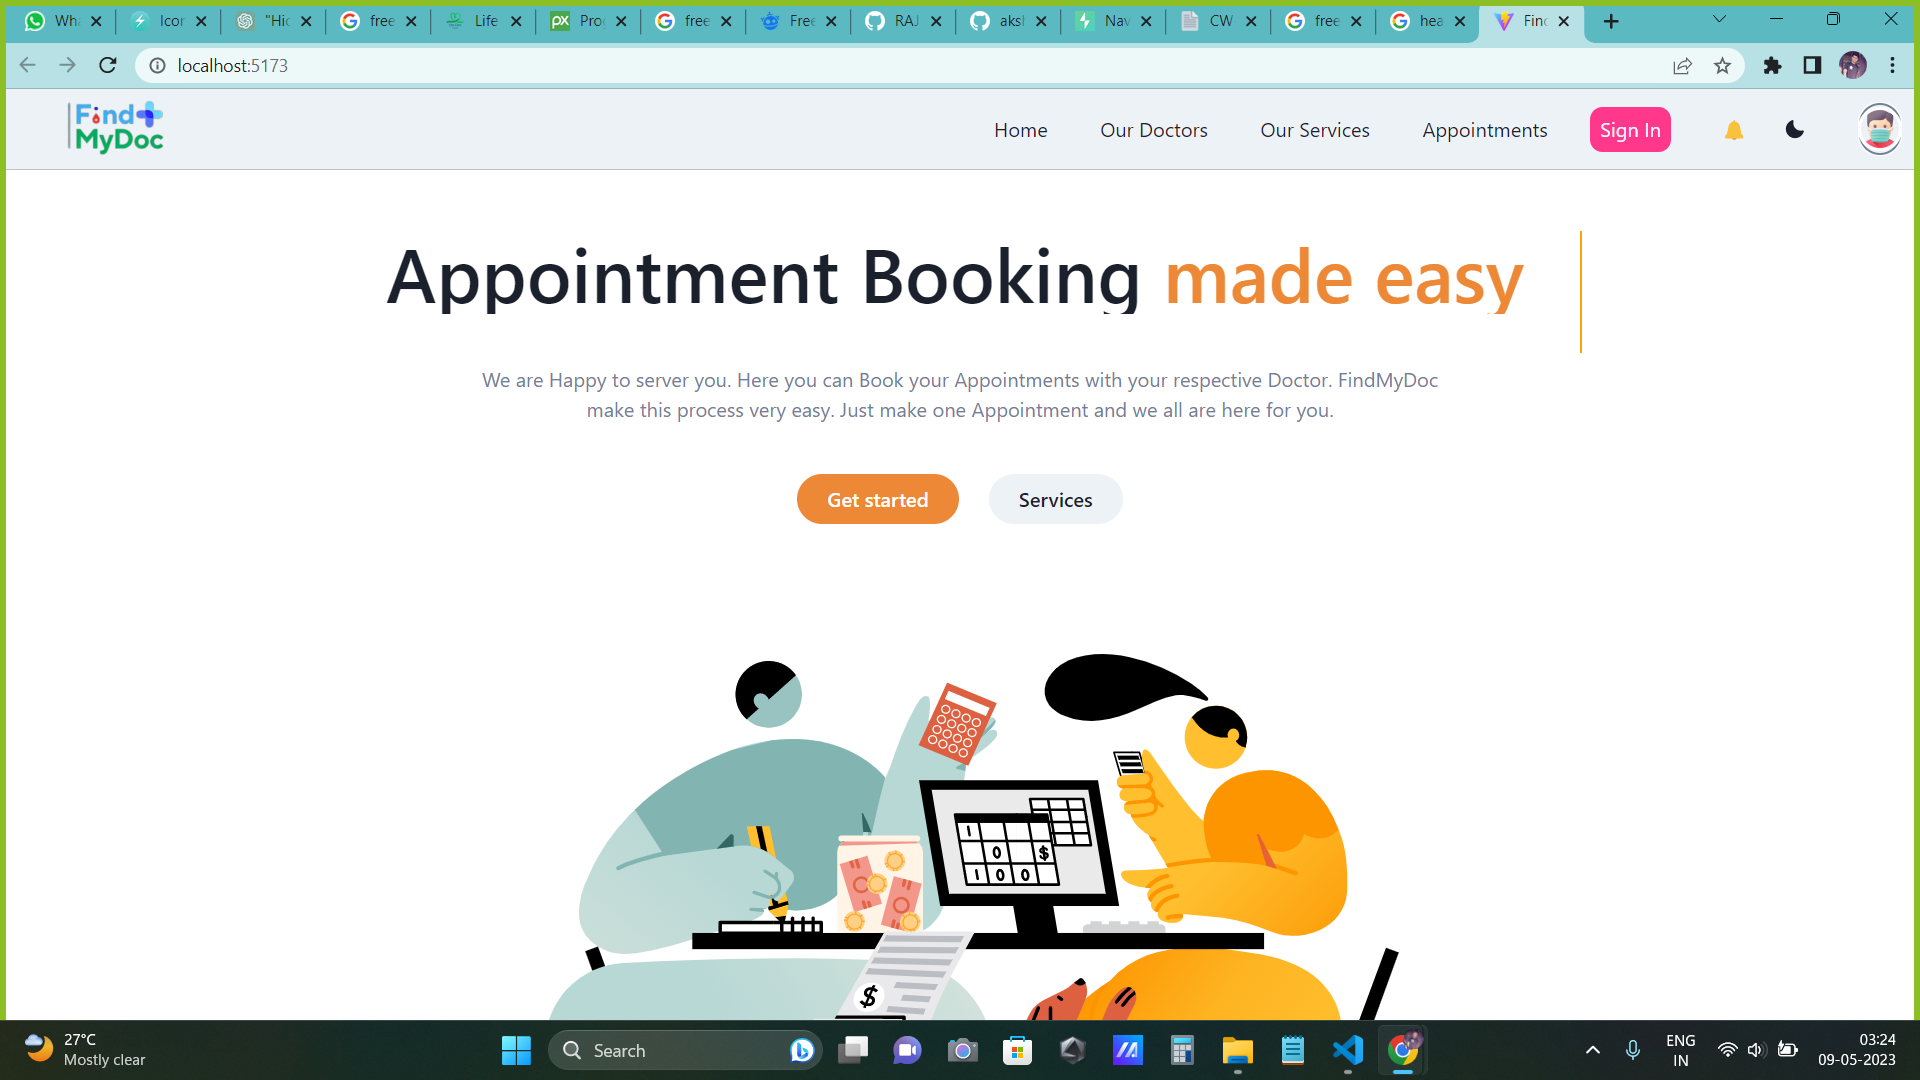Image resolution: width=1920 pixels, height=1080 pixels.
Task: Go to Our Doctors page
Action: pos(1153,130)
